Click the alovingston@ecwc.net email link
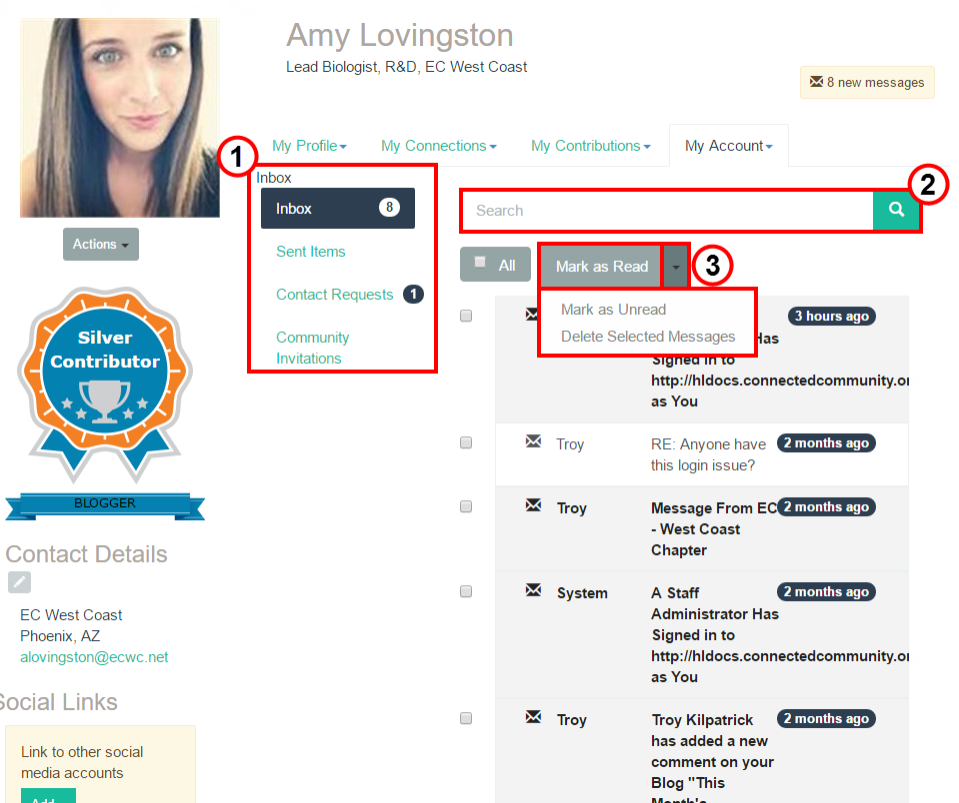Image resolution: width=959 pixels, height=803 pixels. pos(94,657)
